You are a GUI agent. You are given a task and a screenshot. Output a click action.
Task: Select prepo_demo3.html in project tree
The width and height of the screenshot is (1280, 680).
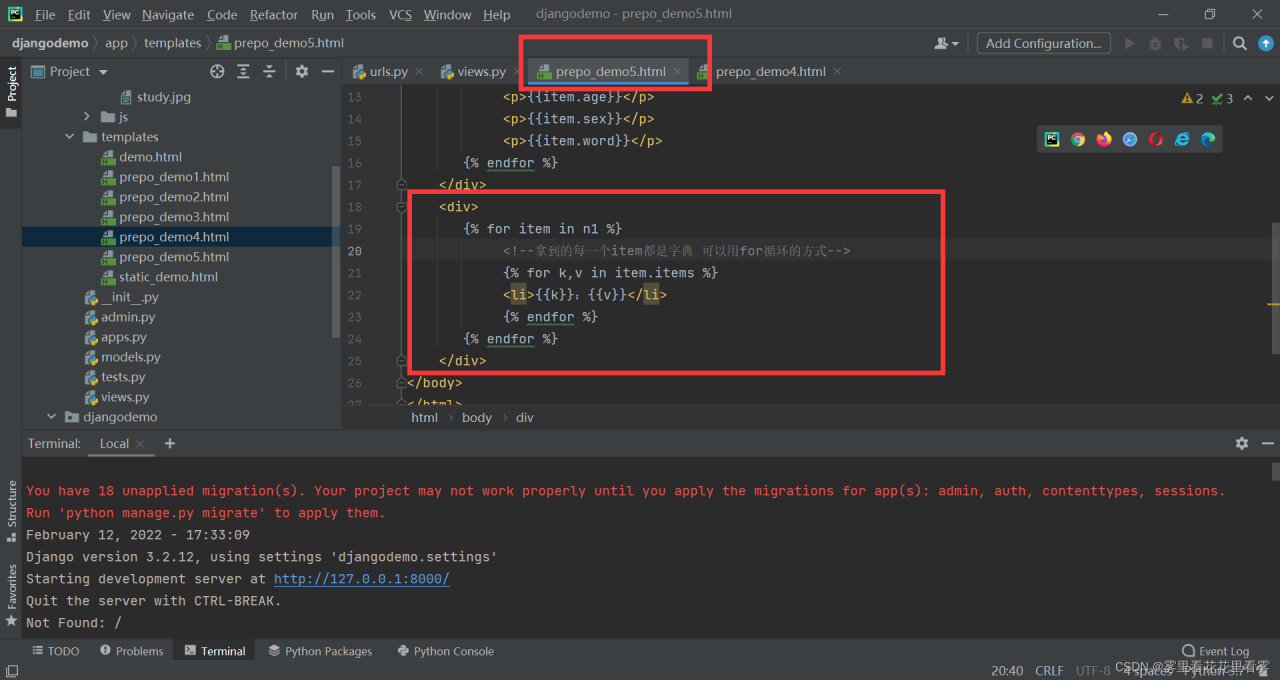pos(173,217)
